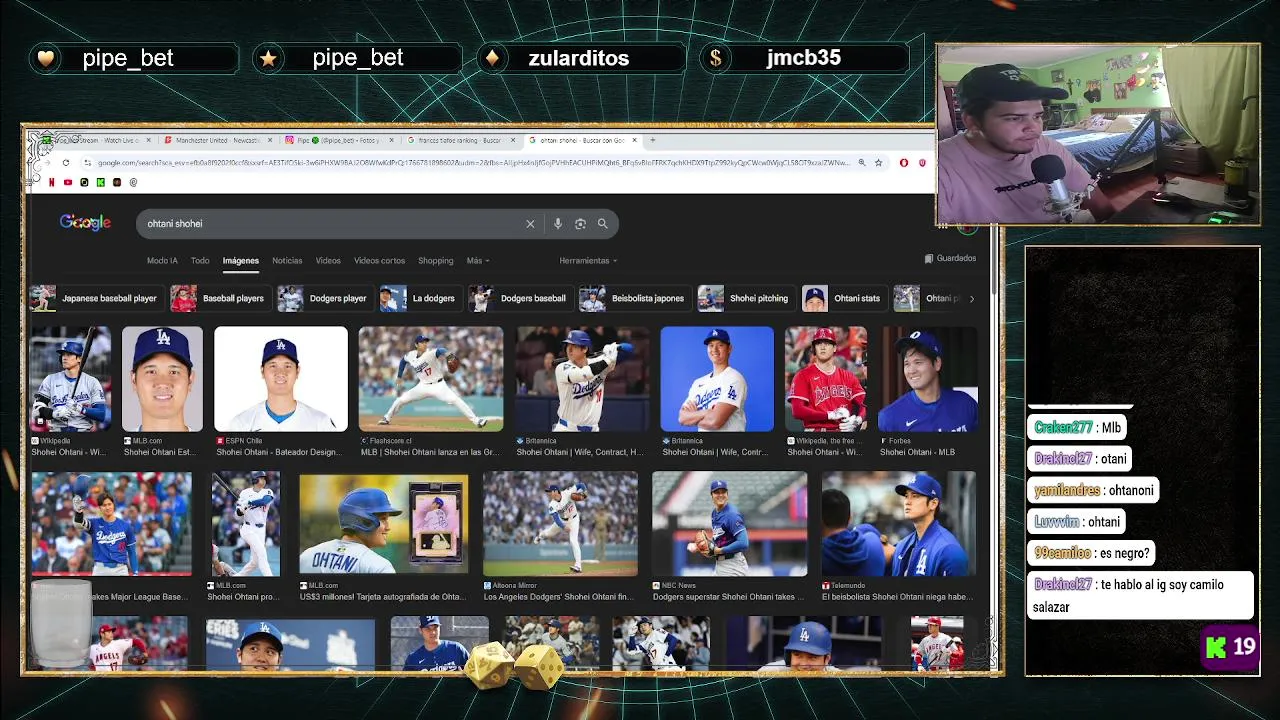Image resolution: width=1280 pixels, height=720 pixels.
Task: Open the MLB.com Ohtani headshot thumbnail
Action: (162, 379)
